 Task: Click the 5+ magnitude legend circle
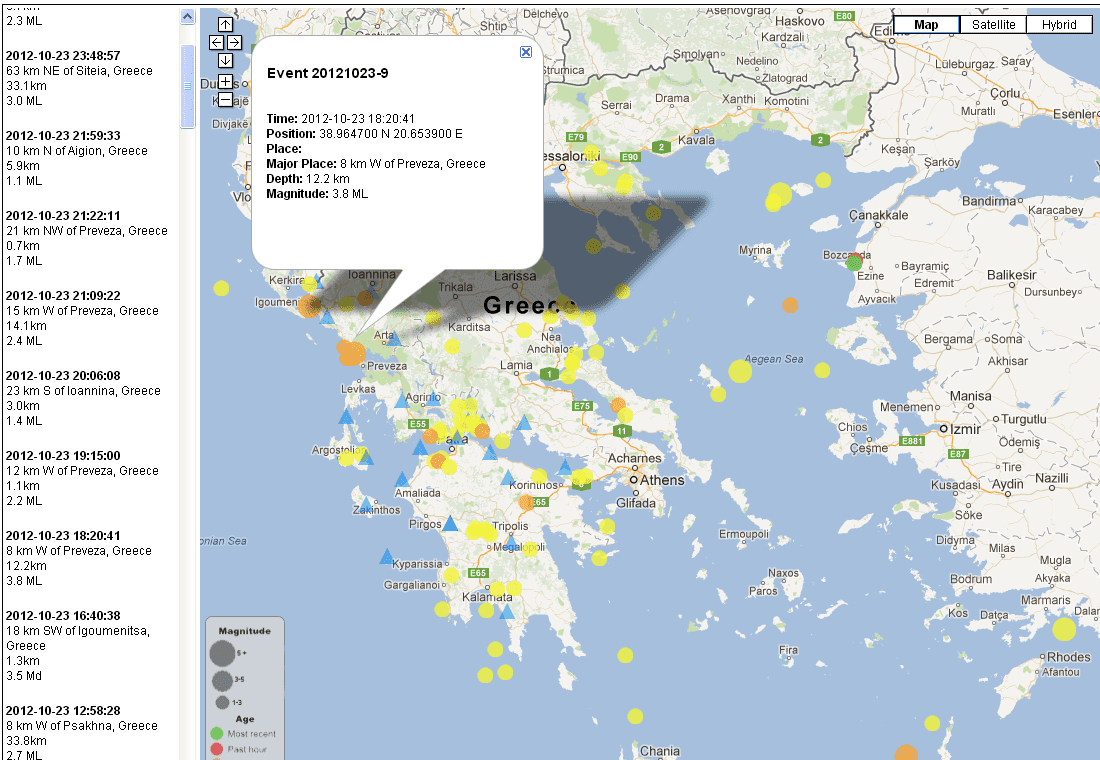tap(222, 653)
